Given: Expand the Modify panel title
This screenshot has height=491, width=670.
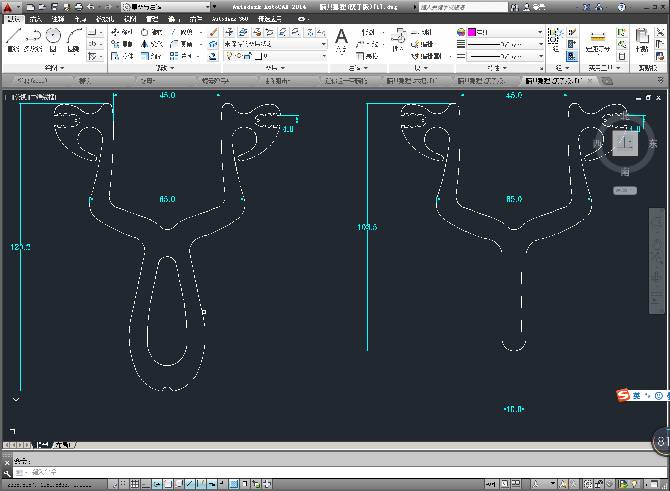Looking at the screenshot, I should 165,68.
